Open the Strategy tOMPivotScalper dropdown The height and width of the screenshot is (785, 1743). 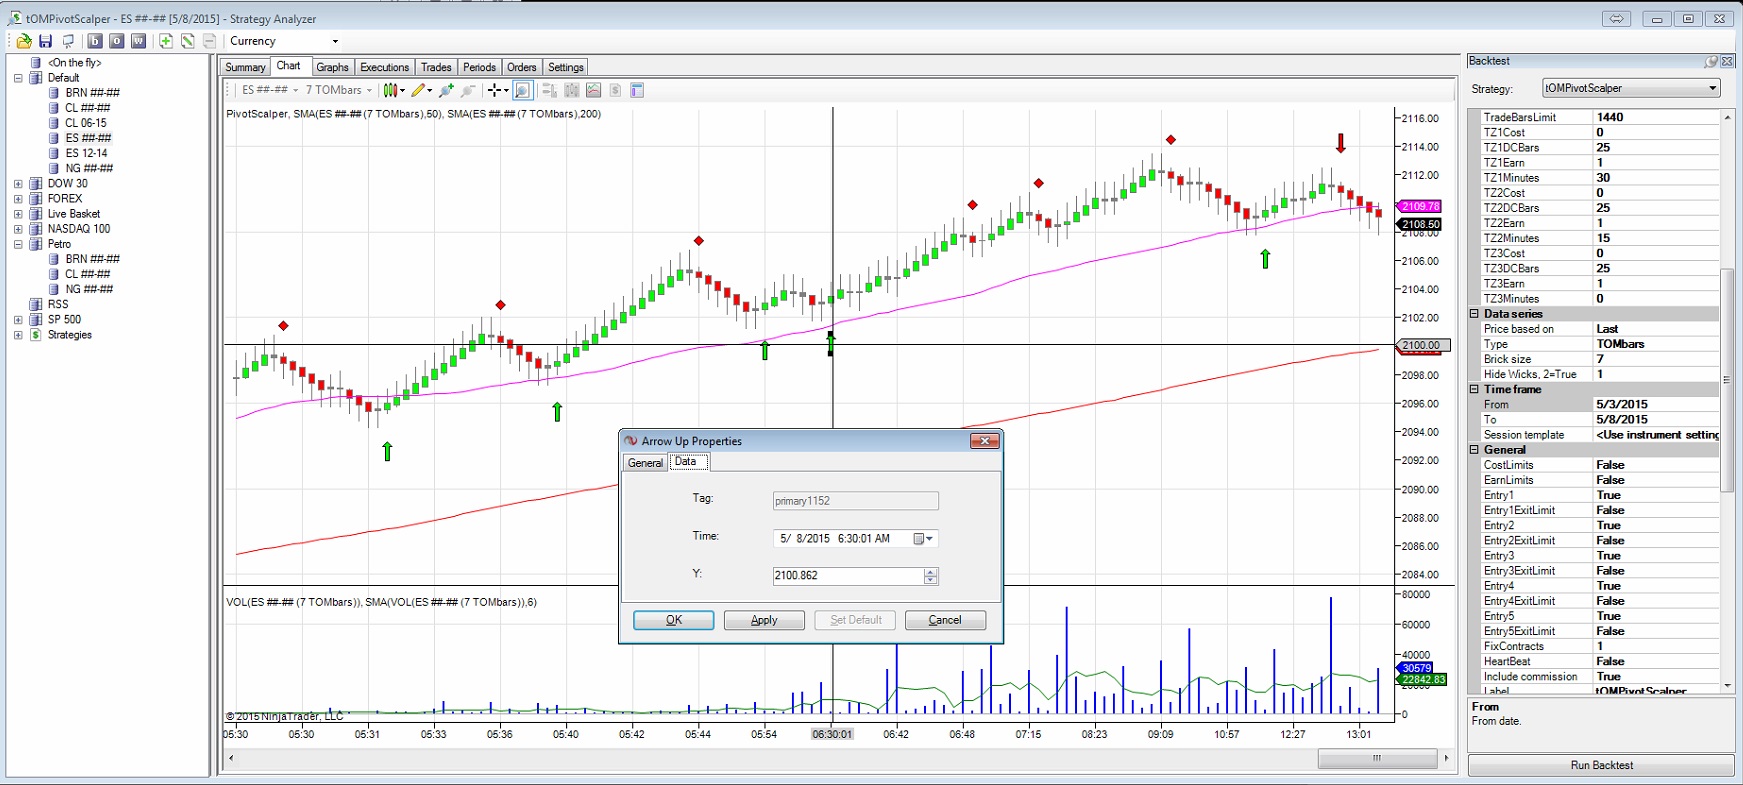1631,88
